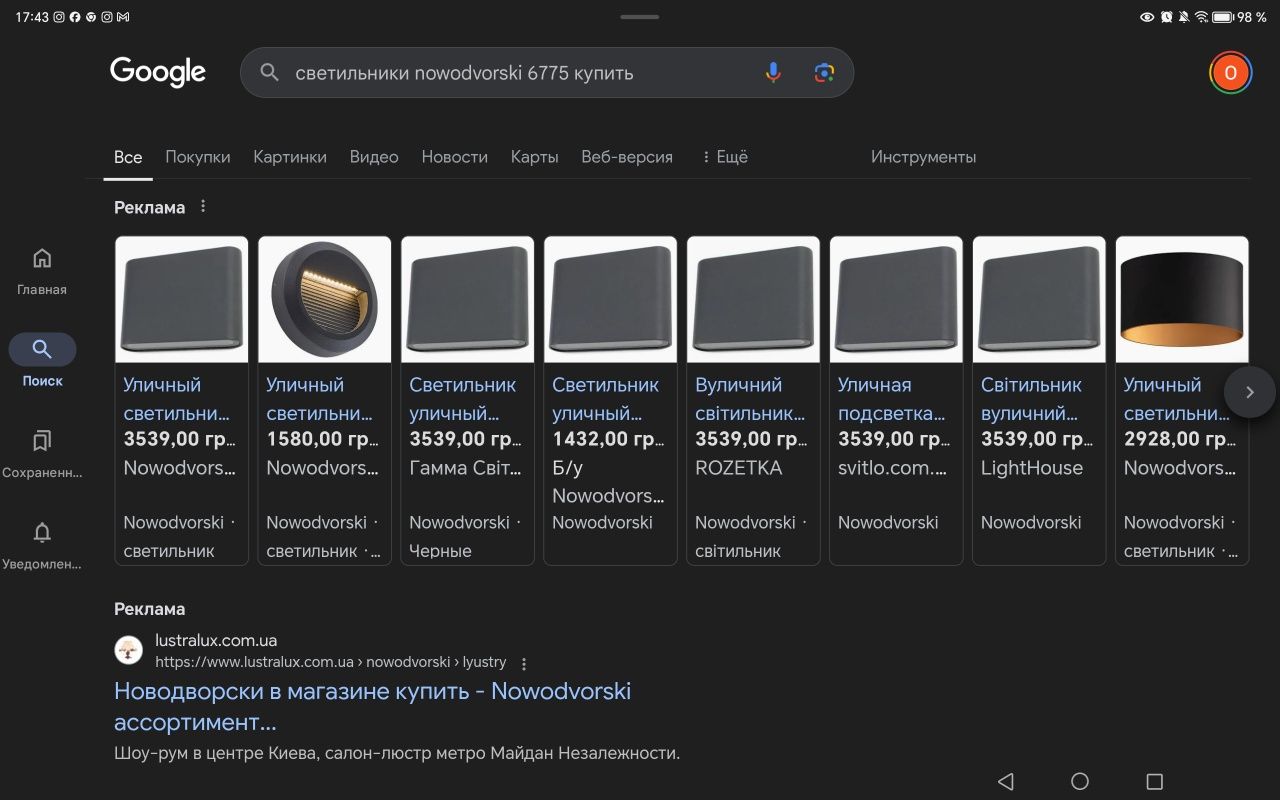
Task: Tap the Android home circle button
Action: click(x=1080, y=781)
